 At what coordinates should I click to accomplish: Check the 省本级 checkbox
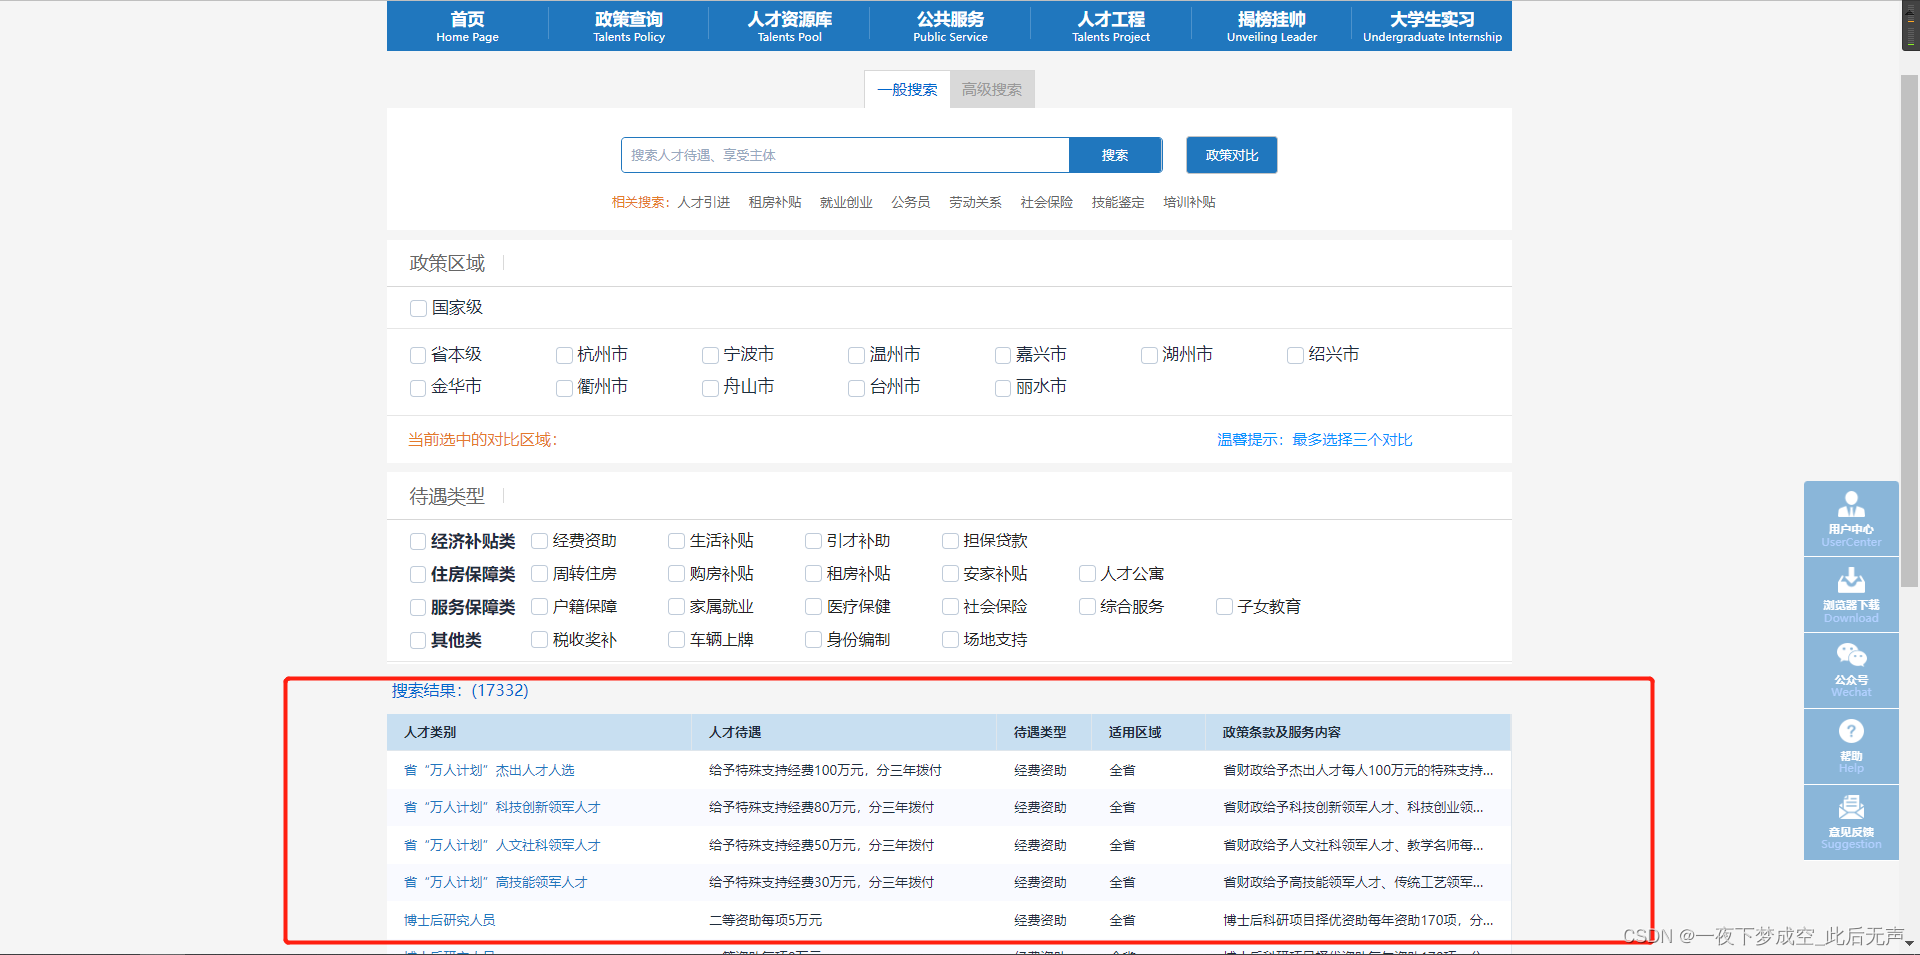point(418,355)
